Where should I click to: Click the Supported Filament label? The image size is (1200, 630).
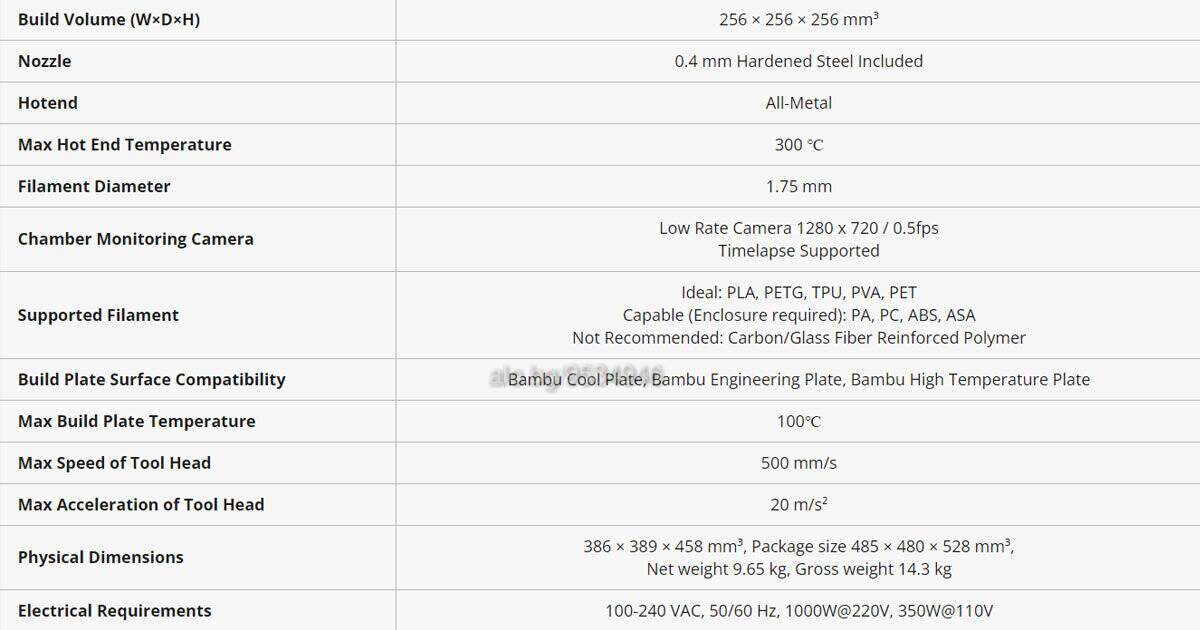coord(98,315)
